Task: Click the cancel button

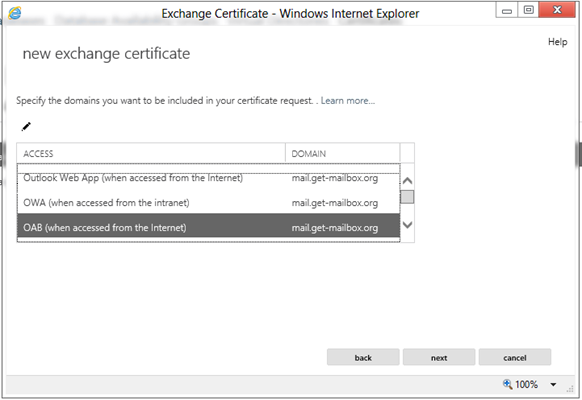Action: [x=514, y=357]
